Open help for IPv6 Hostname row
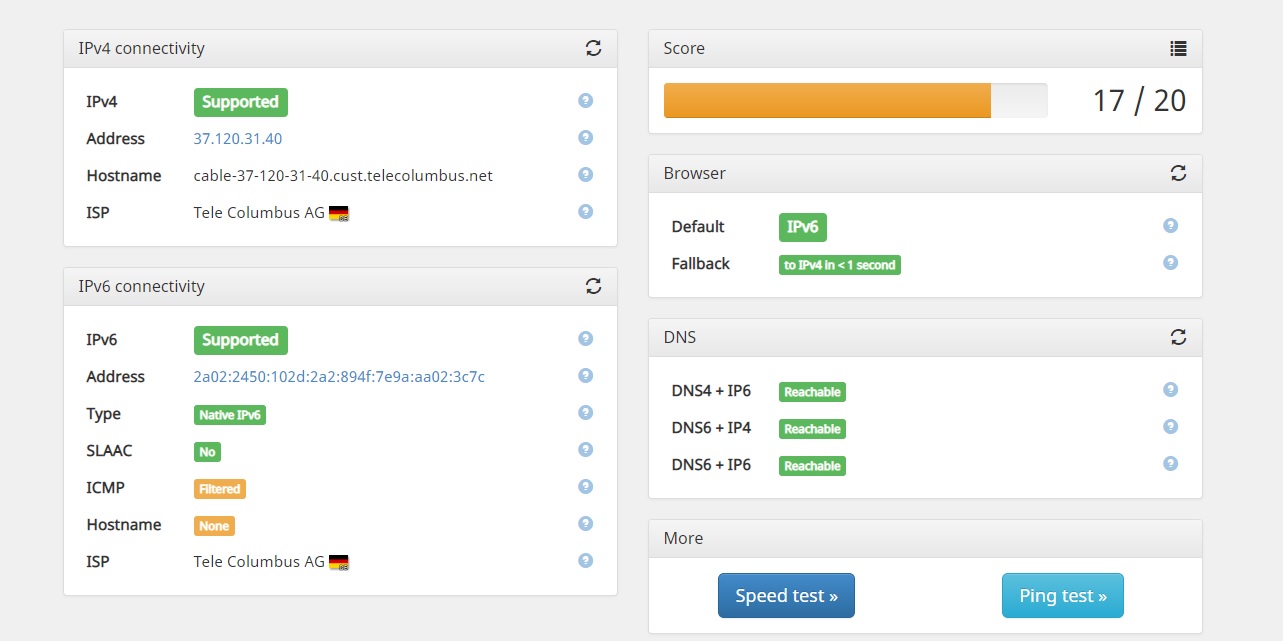 pos(586,524)
